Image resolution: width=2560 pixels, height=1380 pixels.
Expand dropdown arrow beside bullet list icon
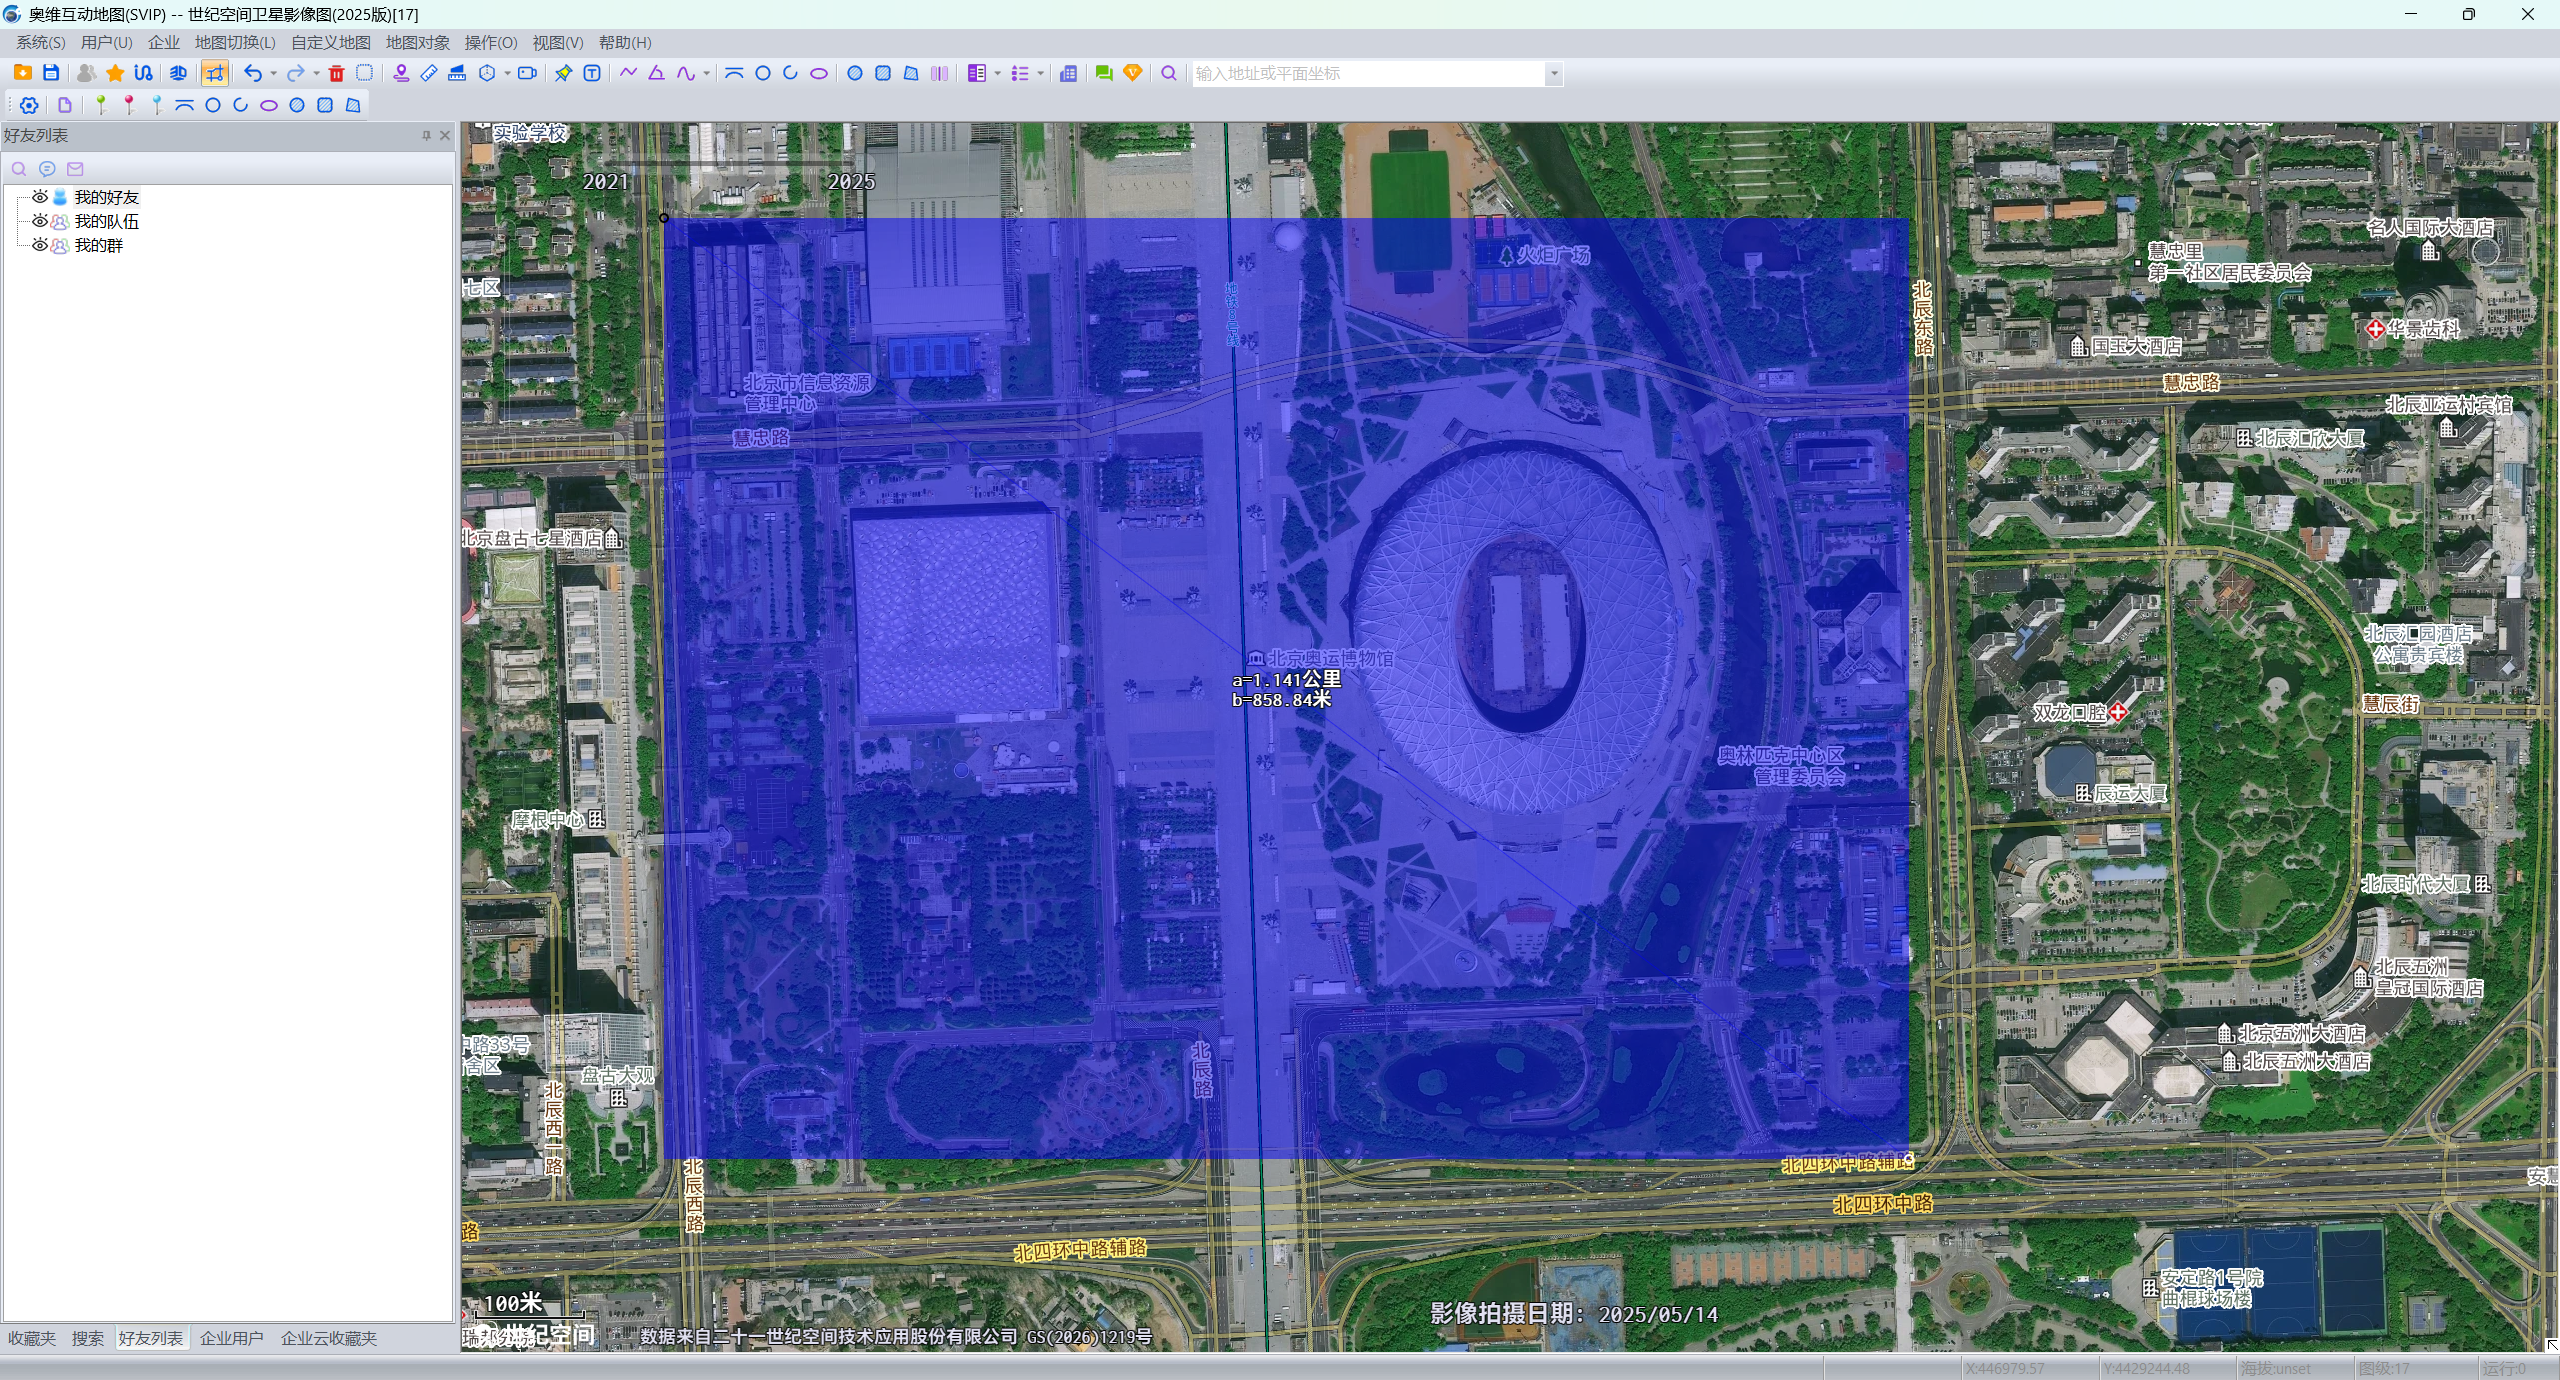[1040, 73]
